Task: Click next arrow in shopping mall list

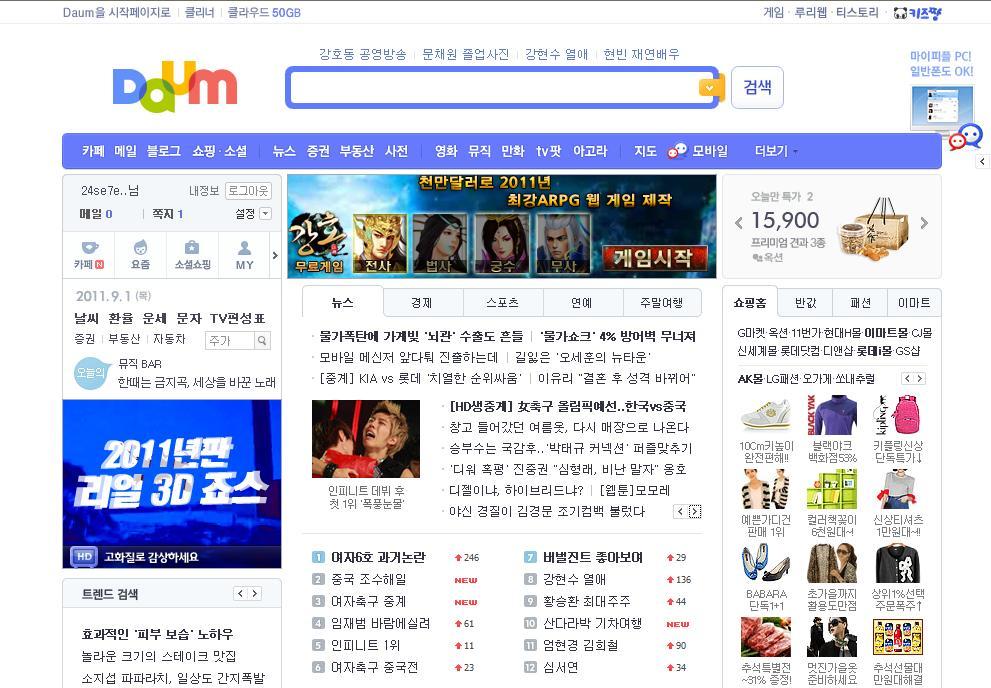Action: (x=920, y=378)
